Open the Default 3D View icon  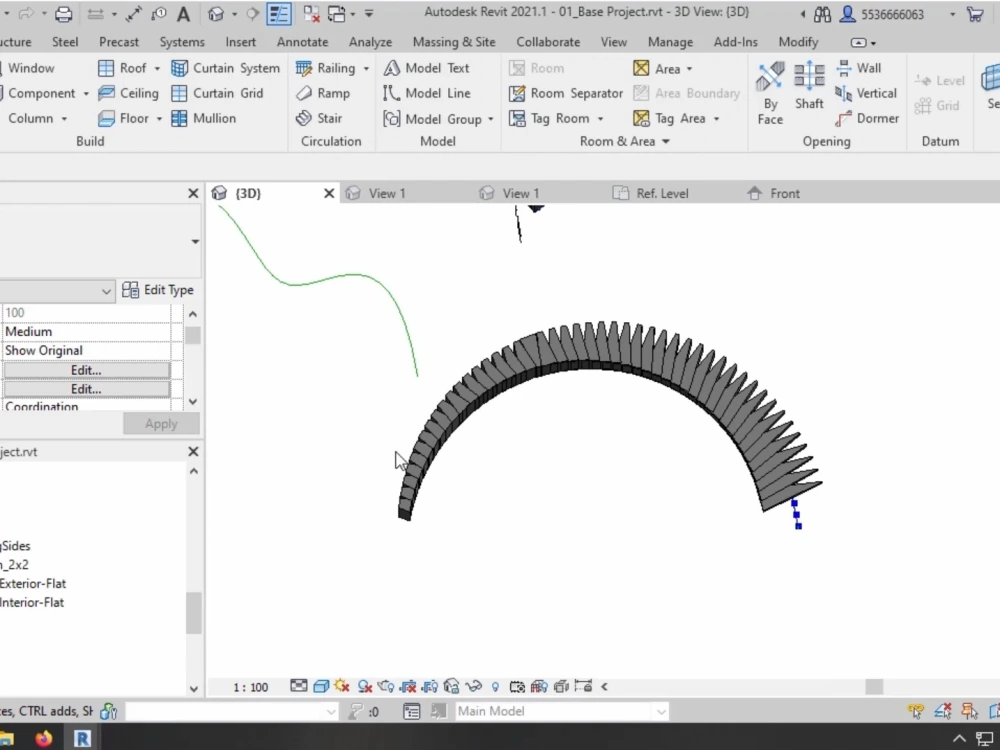click(x=216, y=14)
